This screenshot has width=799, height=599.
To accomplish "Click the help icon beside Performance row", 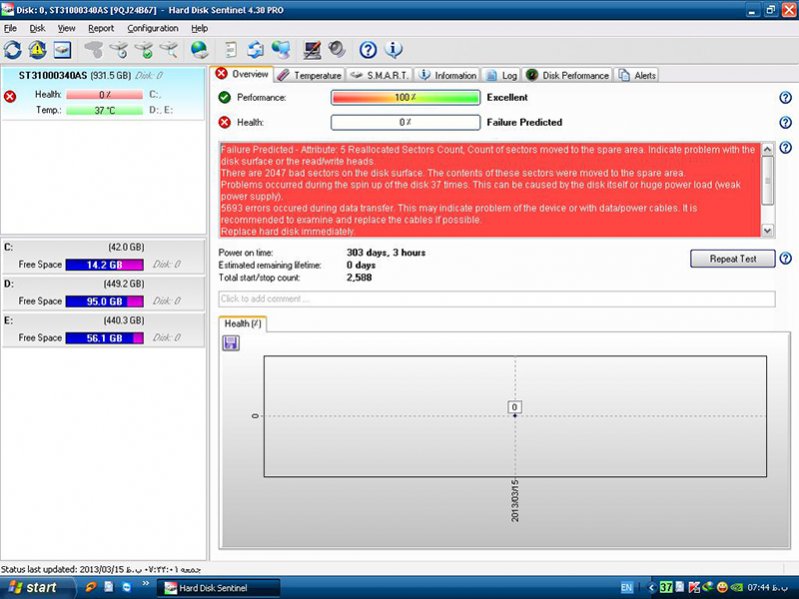I will 785,97.
